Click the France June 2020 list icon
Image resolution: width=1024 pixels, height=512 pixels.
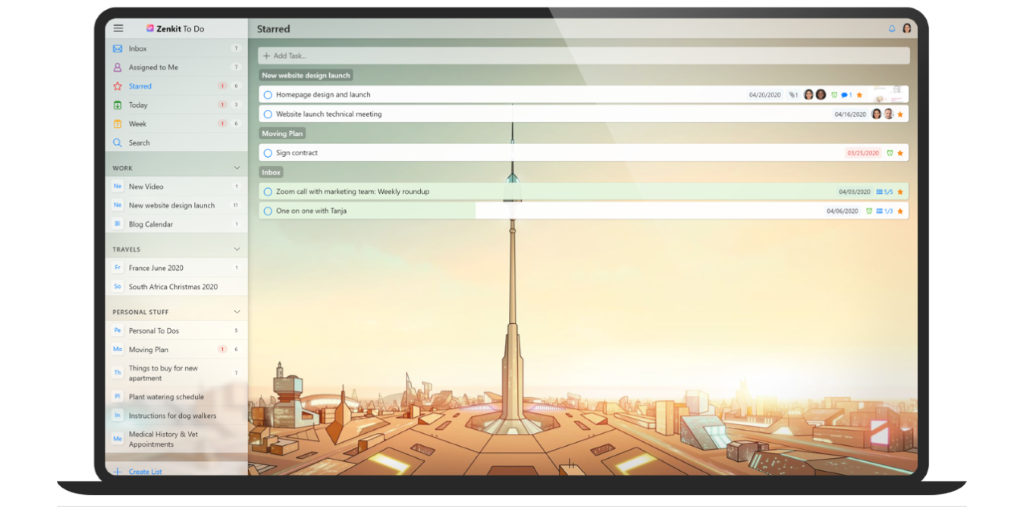(x=118, y=268)
